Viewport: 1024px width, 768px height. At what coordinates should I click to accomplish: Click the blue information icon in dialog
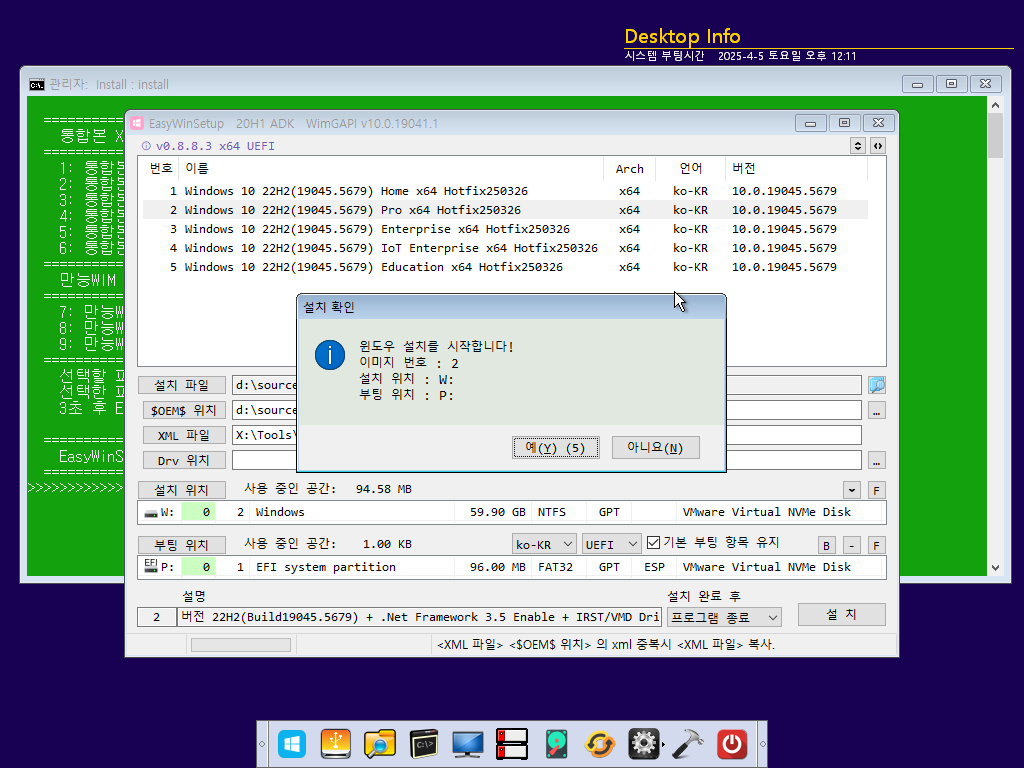[x=330, y=355]
